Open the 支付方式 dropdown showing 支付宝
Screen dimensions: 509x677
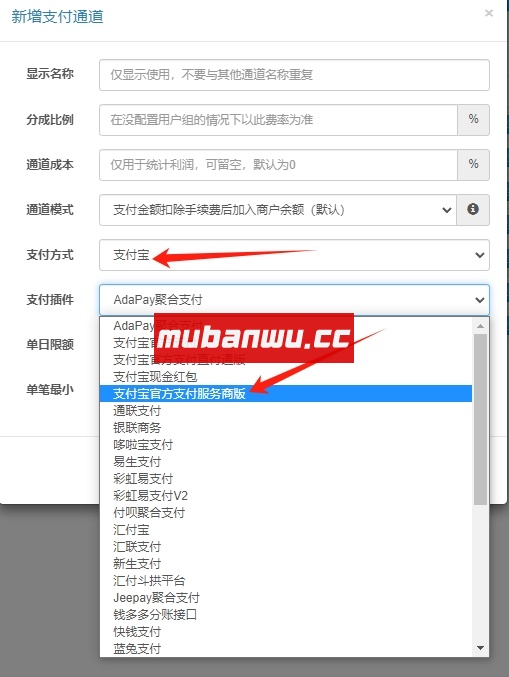294,255
